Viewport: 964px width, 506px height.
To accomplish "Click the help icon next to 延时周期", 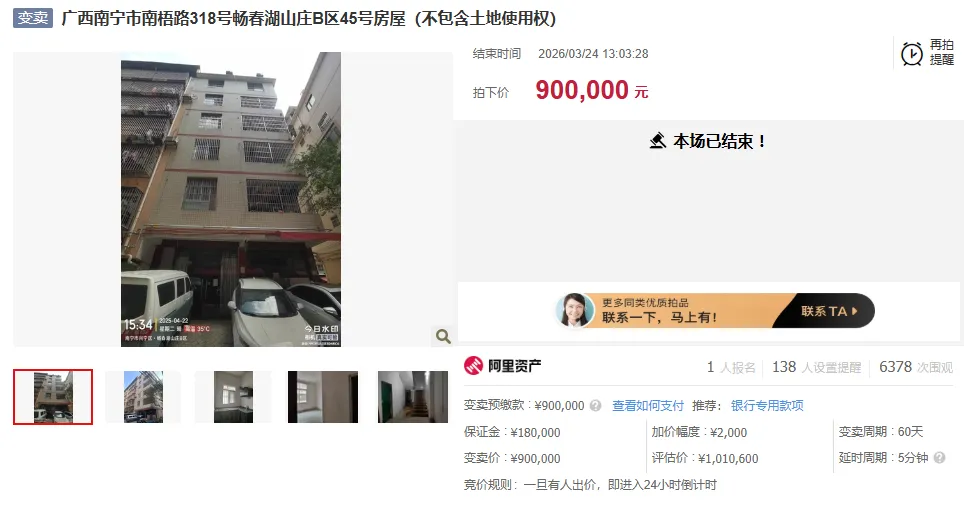I will click(939, 457).
